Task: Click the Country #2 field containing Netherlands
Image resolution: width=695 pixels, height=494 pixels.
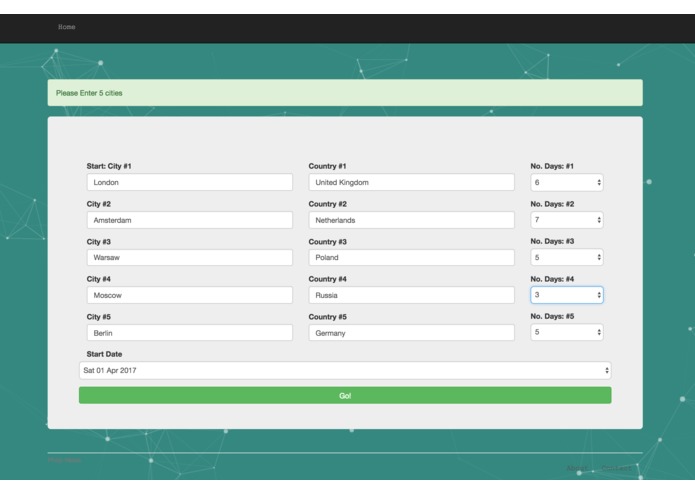Action: pos(411,220)
